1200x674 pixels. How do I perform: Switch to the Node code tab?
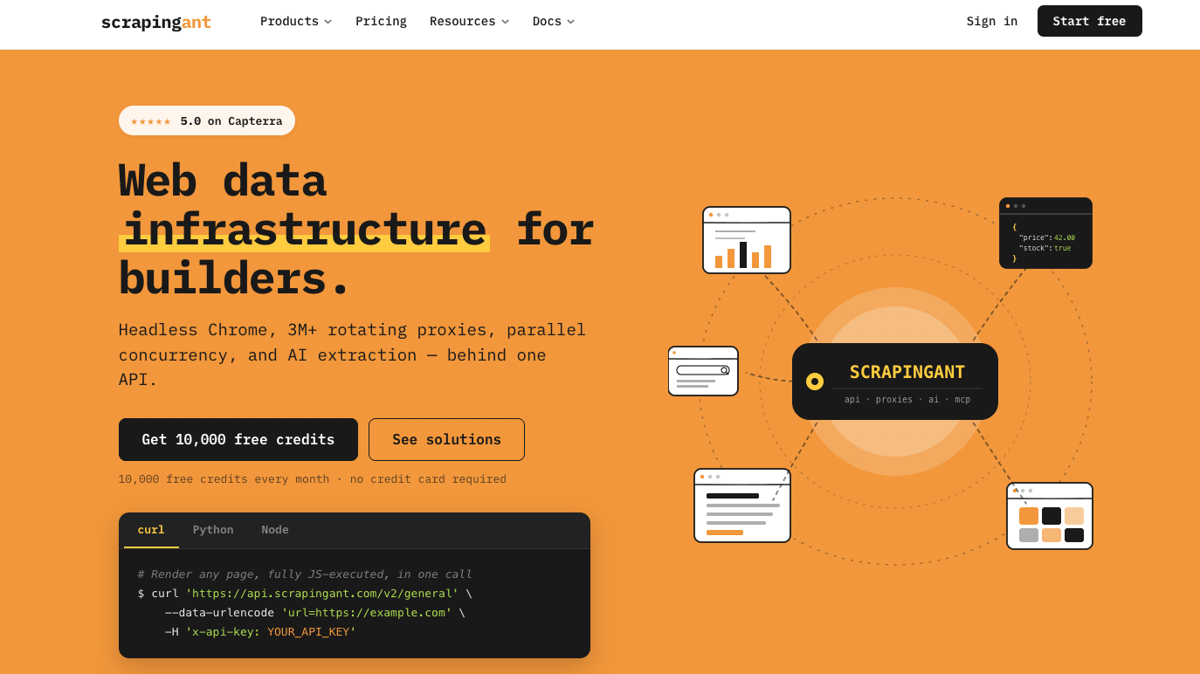point(275,530)
